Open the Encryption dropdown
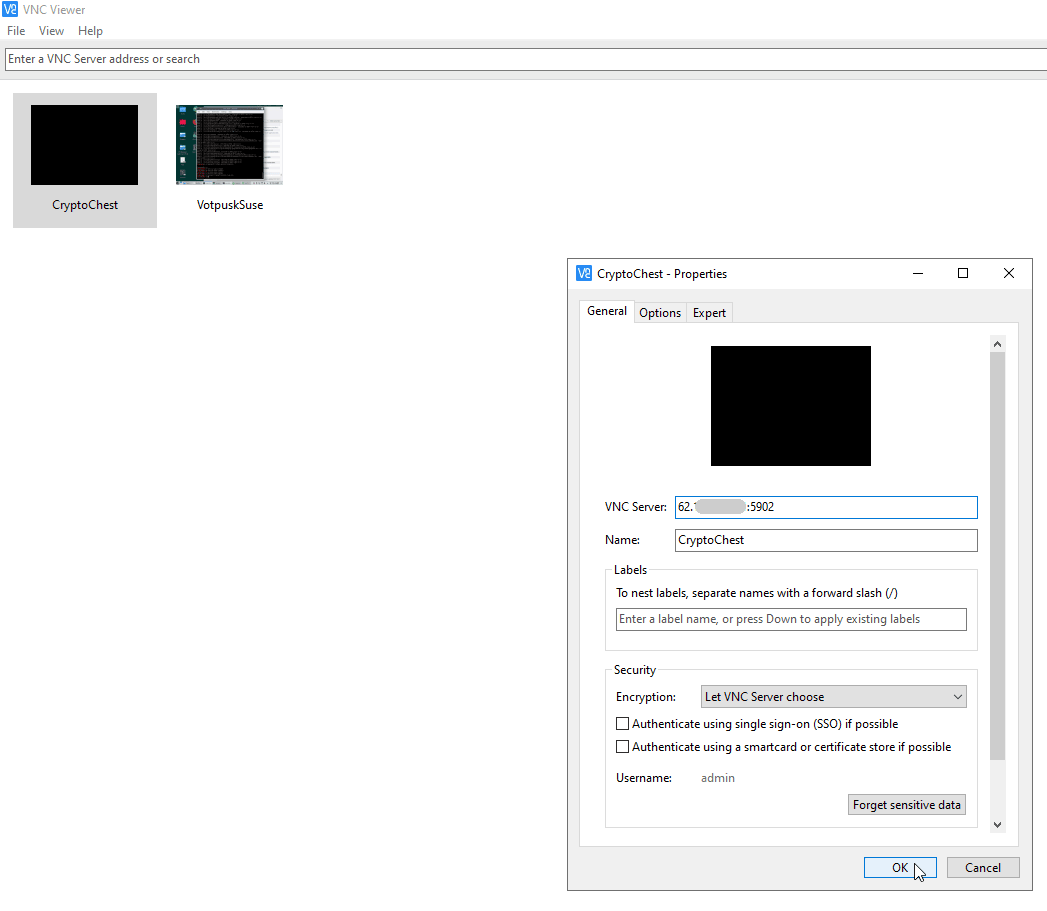This screenshot has width=1047, height=911. click(833, 697)
